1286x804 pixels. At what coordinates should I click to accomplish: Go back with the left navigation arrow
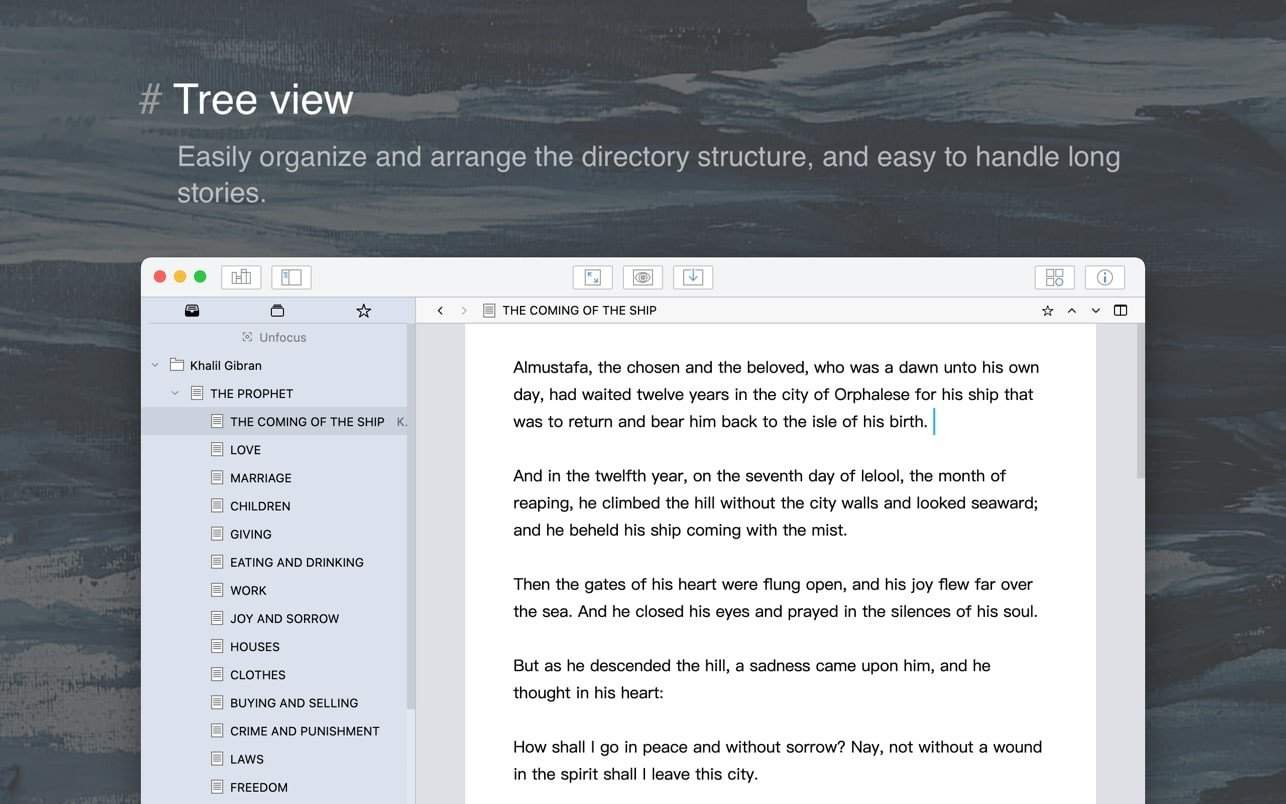440,311
